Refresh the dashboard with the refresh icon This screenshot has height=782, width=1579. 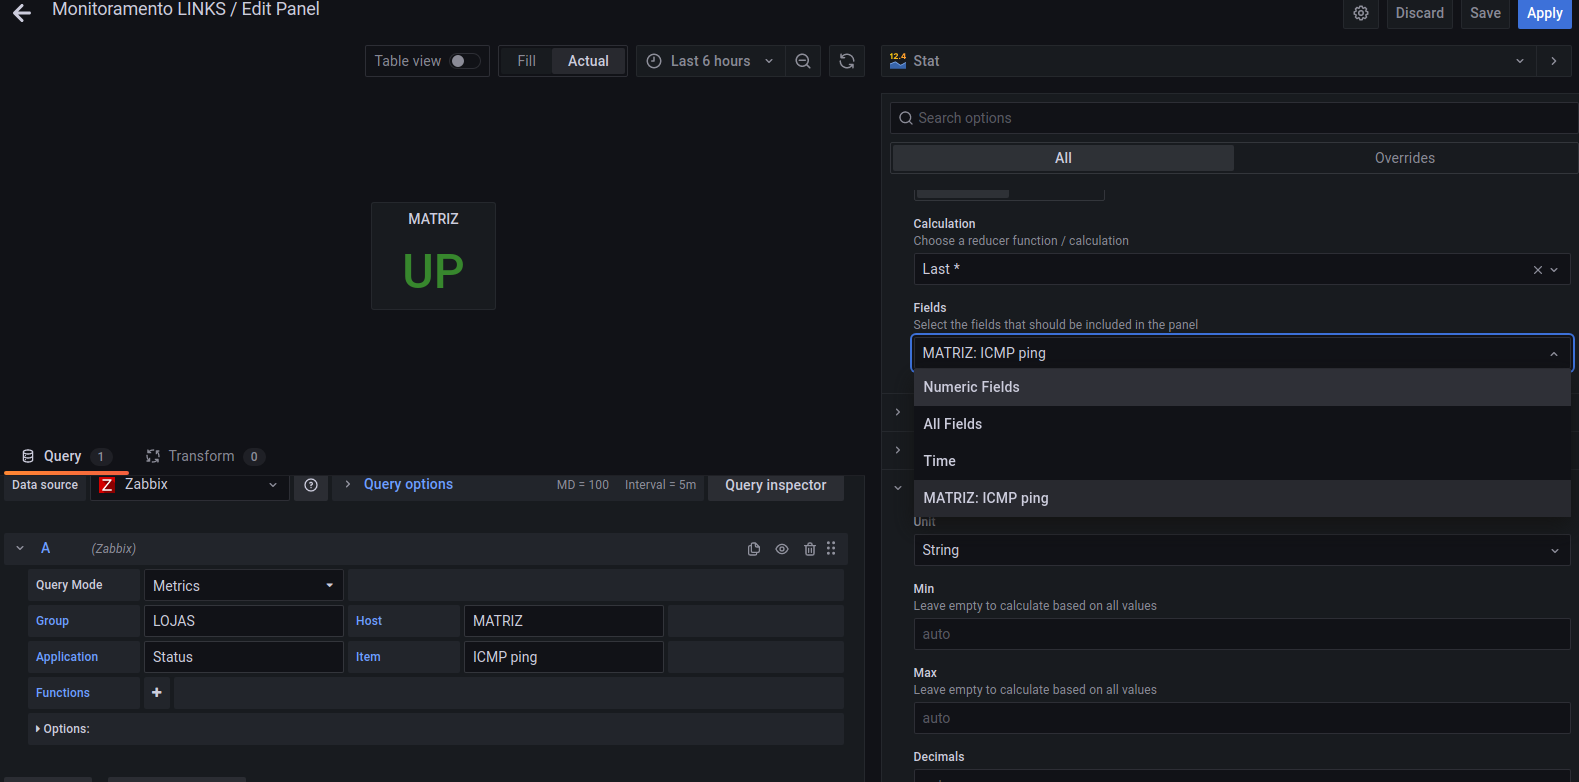tap(847, 61)
